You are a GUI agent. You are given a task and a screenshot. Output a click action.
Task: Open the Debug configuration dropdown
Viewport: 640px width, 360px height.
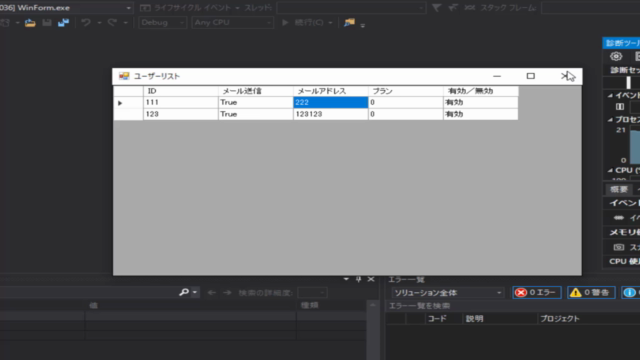[162, 22]
